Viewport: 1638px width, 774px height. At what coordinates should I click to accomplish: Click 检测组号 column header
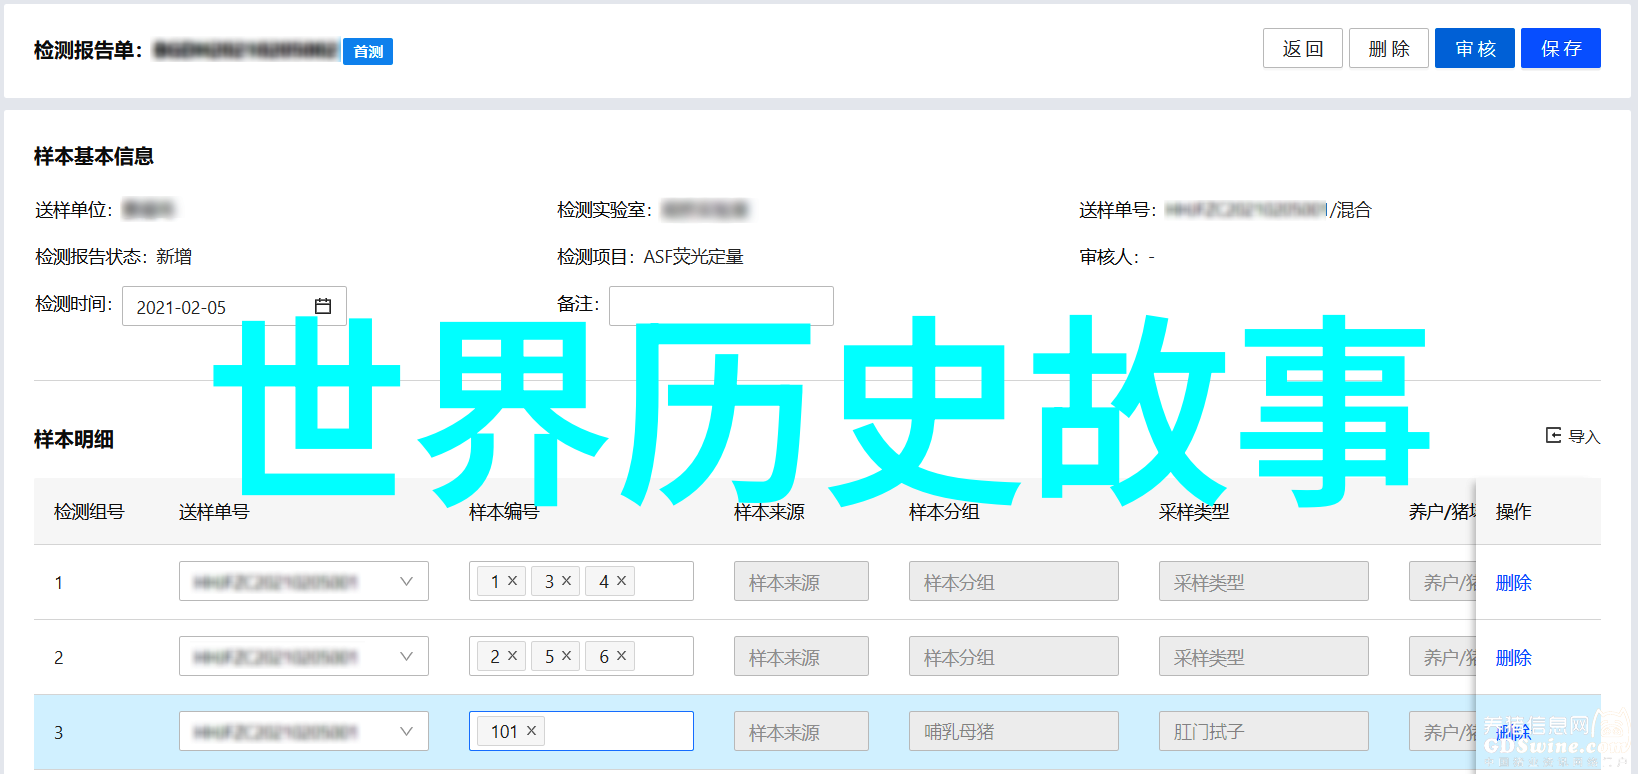(89, 511)
